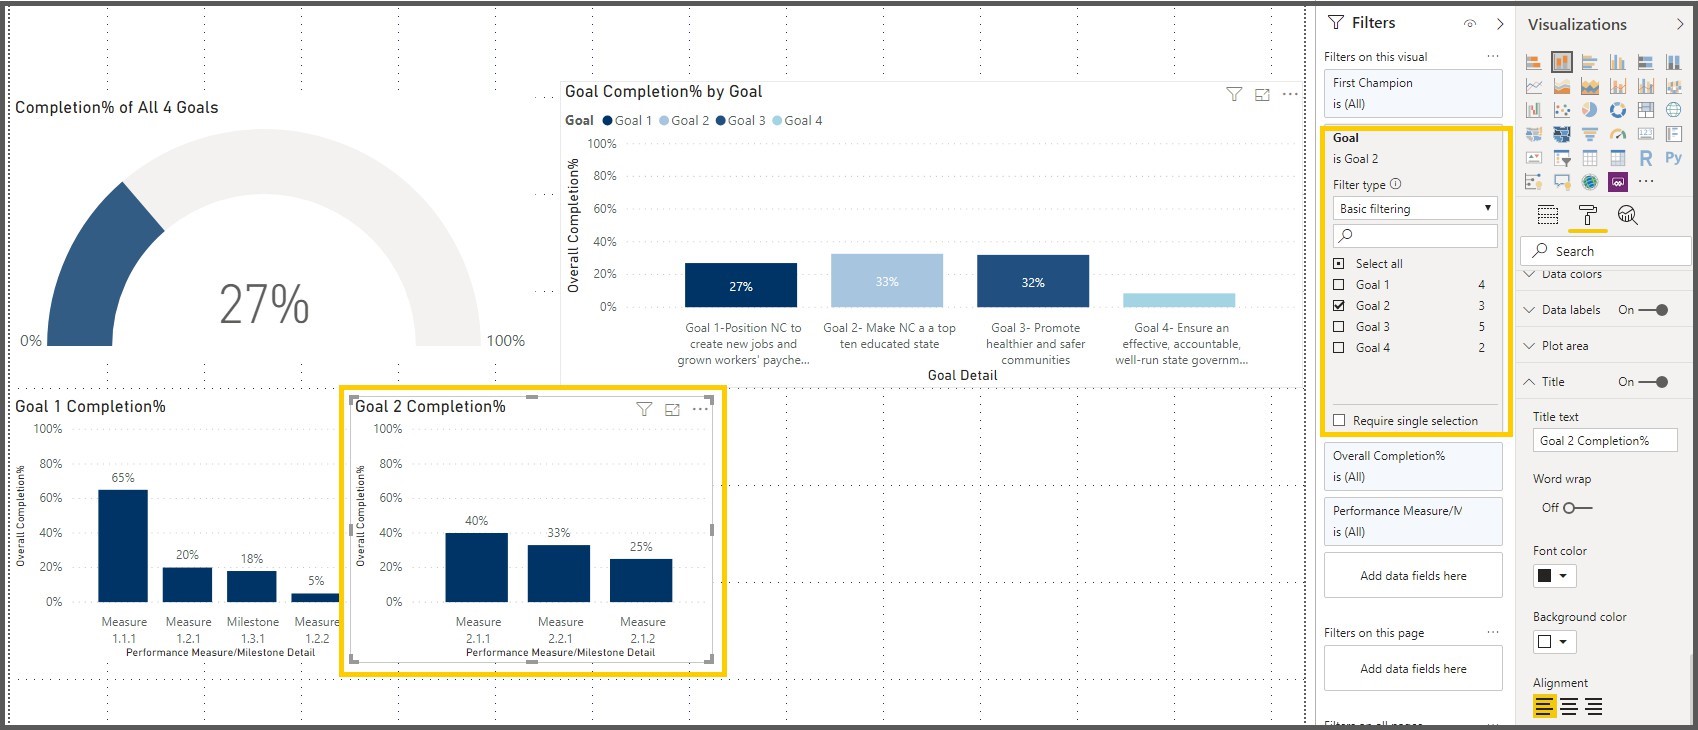Choose the ribbon chart visual

tap(1674, 86)
